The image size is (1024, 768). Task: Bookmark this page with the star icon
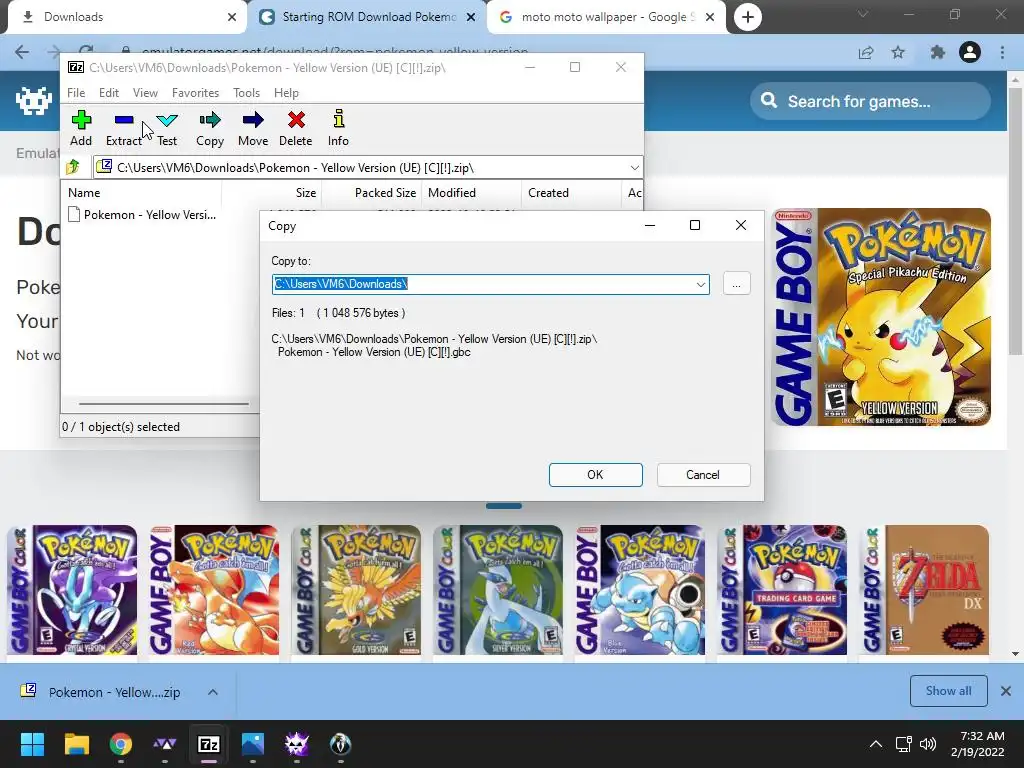click(899, 52)
